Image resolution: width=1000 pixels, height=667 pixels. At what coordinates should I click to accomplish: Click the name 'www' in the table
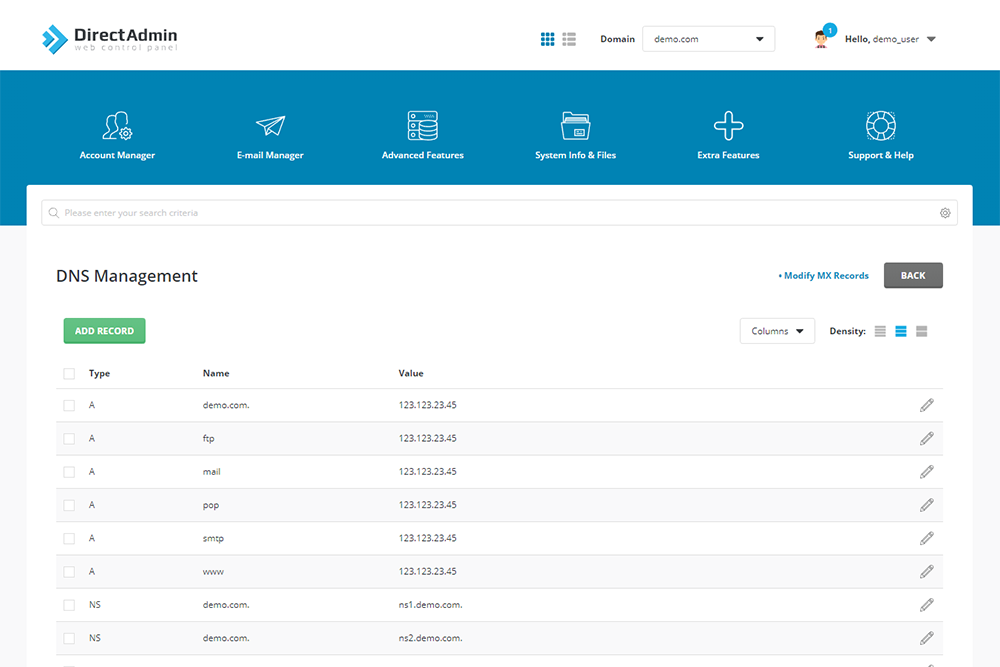[213, 572]
